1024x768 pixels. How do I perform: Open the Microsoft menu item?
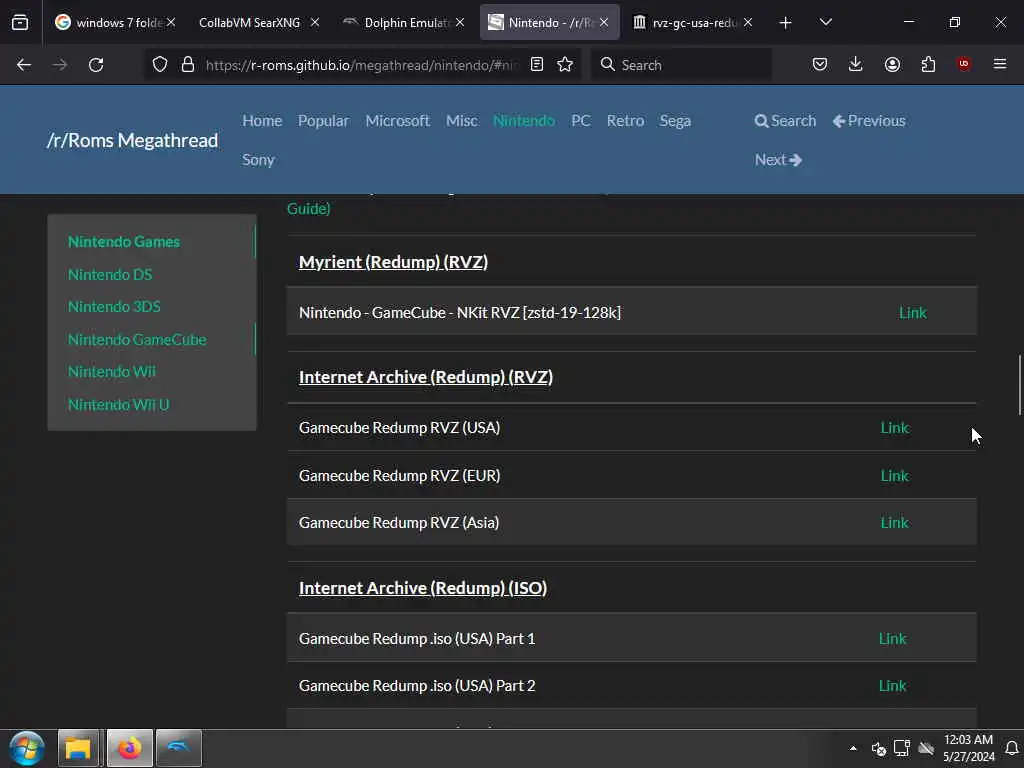click(397, 121)
